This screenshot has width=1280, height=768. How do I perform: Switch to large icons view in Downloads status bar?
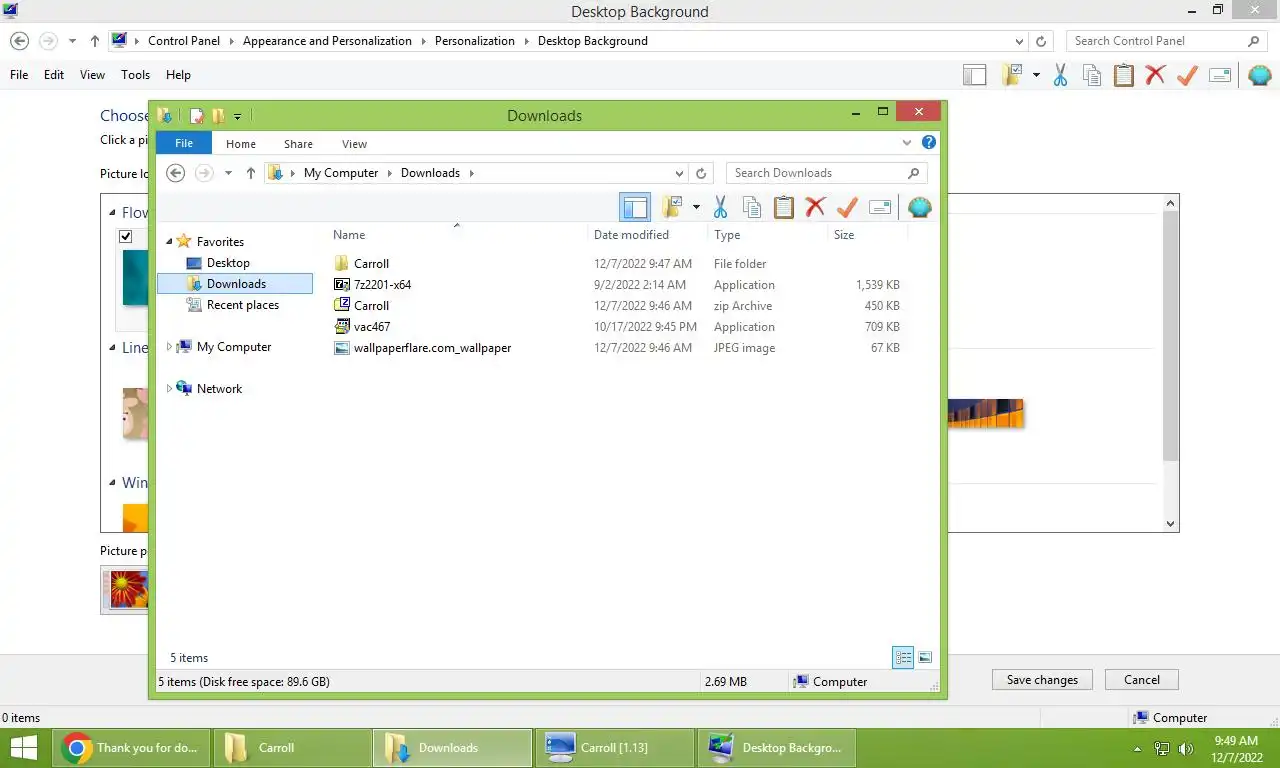coord(925,657)
